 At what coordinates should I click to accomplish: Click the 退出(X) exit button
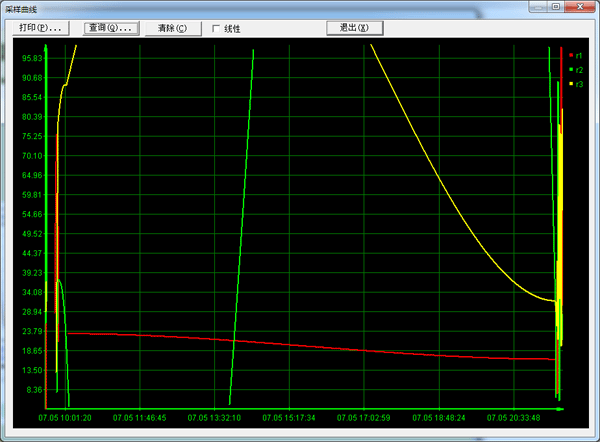click(x=355, y=28)
